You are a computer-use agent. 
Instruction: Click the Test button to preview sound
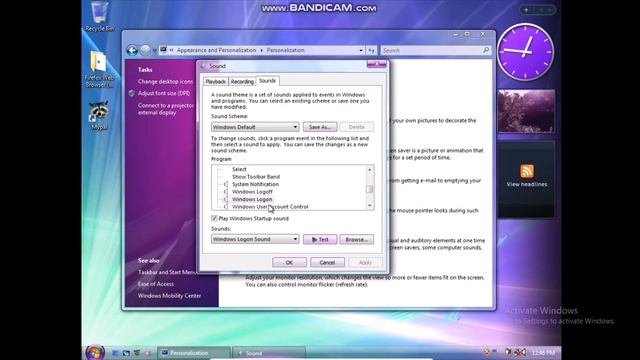click(320, 240)
